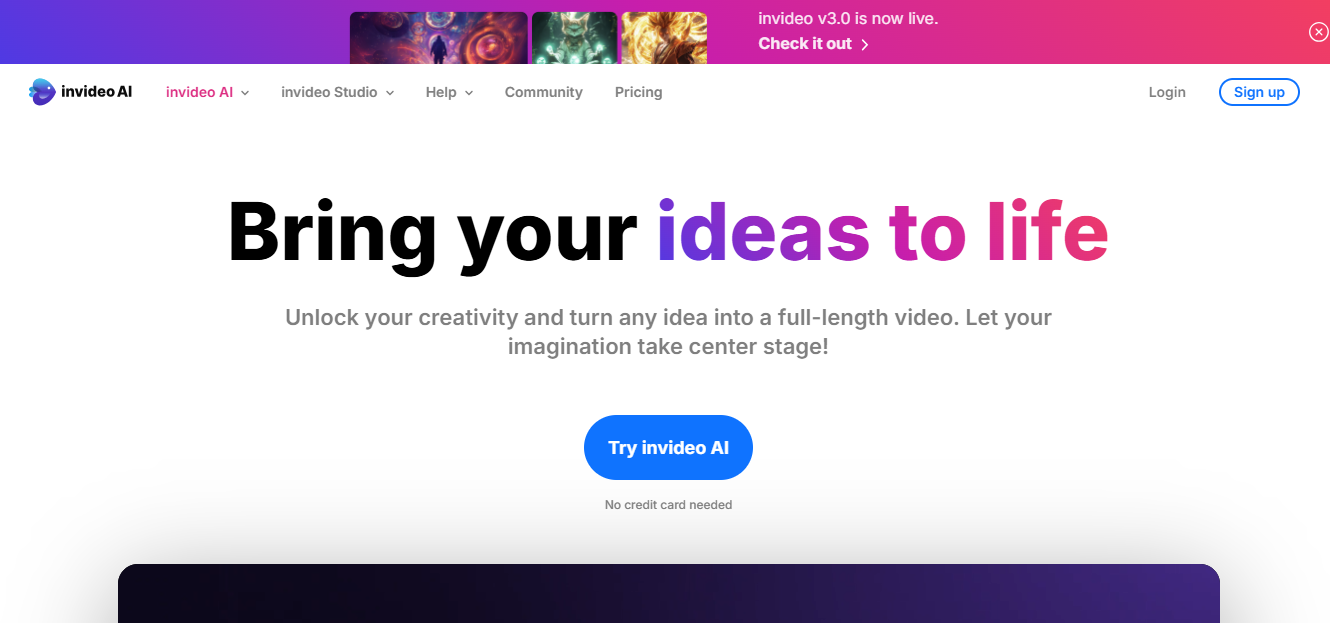Open the Check it out link

(805, 44)
